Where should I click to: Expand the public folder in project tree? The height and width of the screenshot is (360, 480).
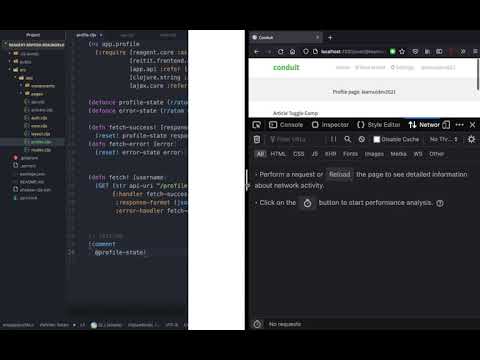coord(10,62)
